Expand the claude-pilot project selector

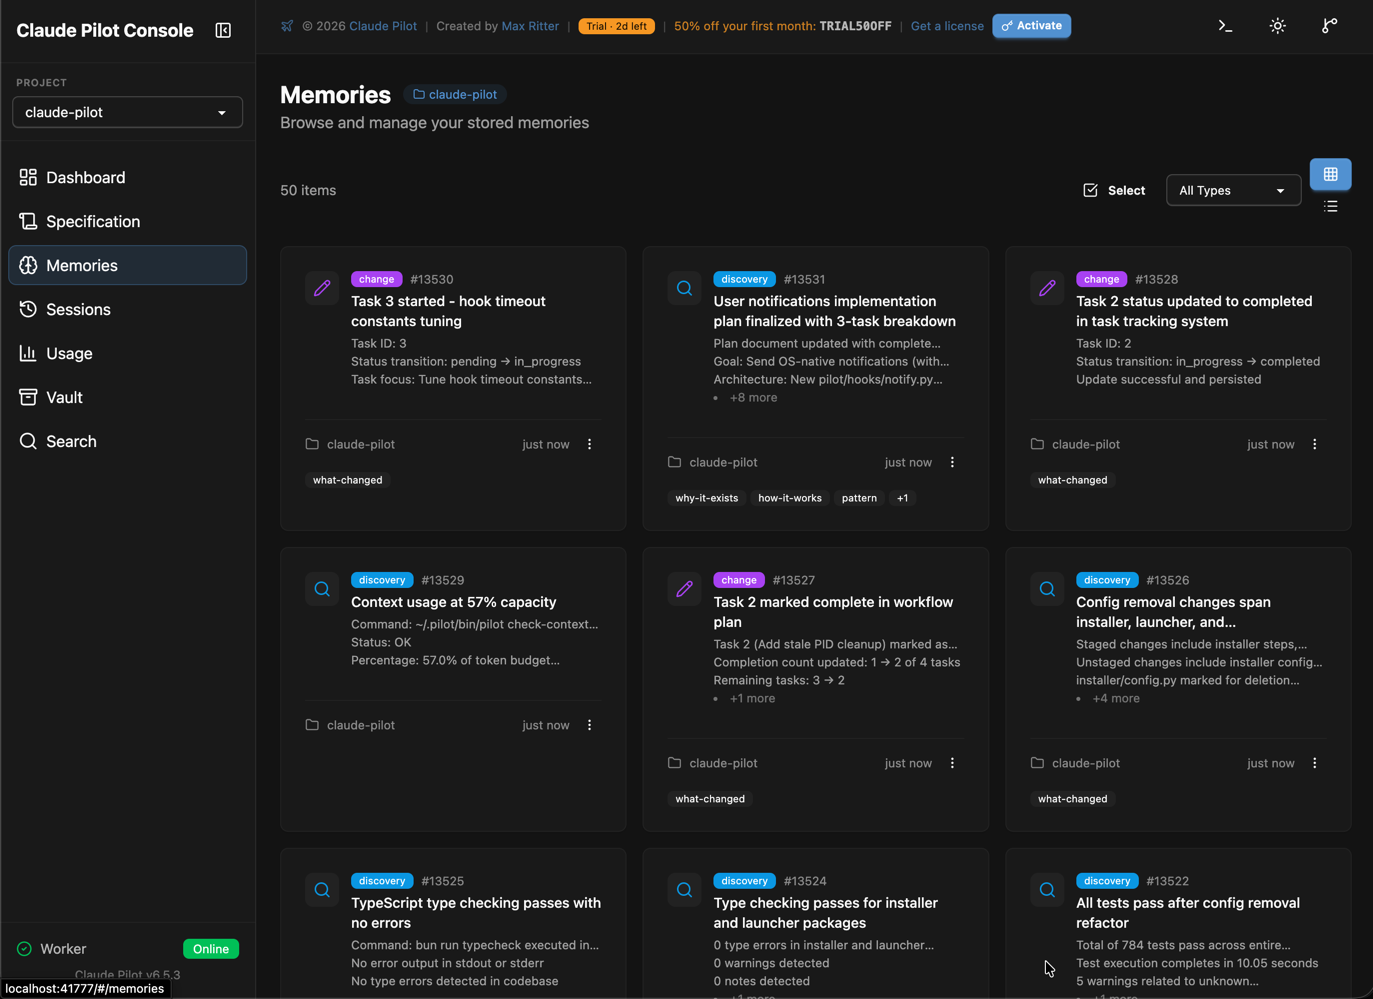(x=127, y=112)
